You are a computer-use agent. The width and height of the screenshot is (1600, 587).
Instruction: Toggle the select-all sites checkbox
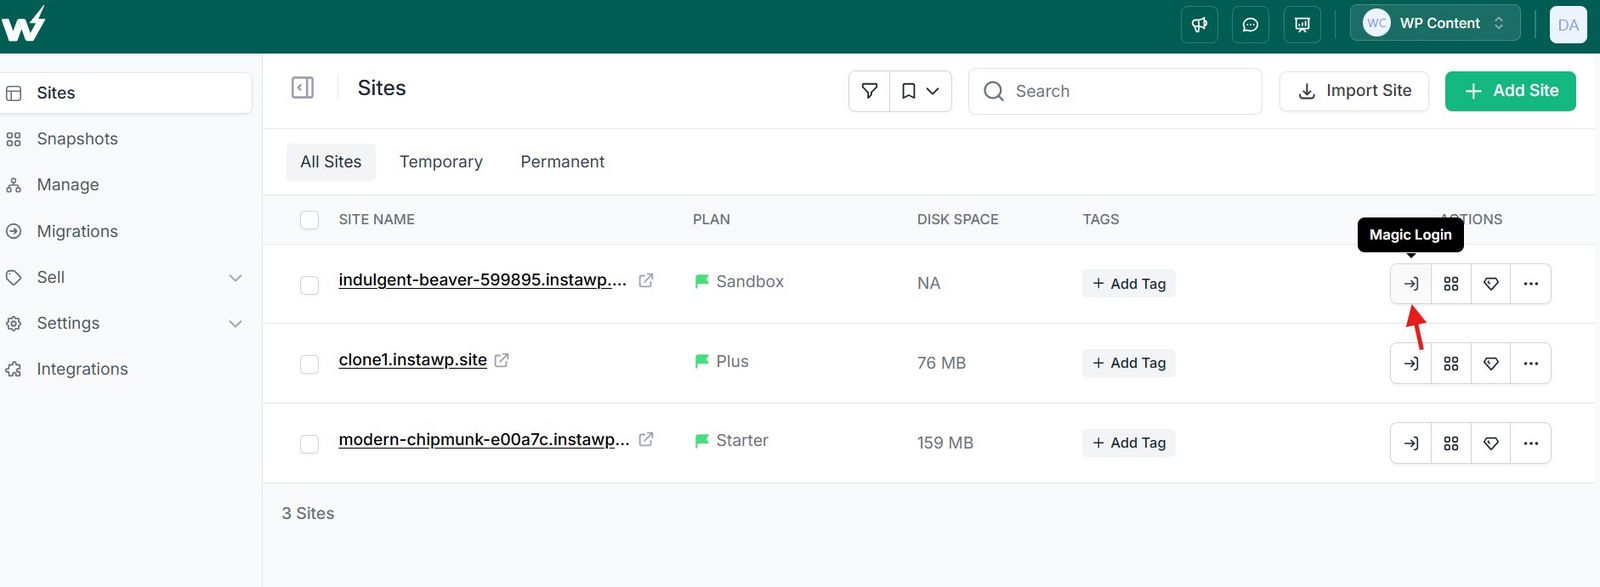click(x=310, y=220)
